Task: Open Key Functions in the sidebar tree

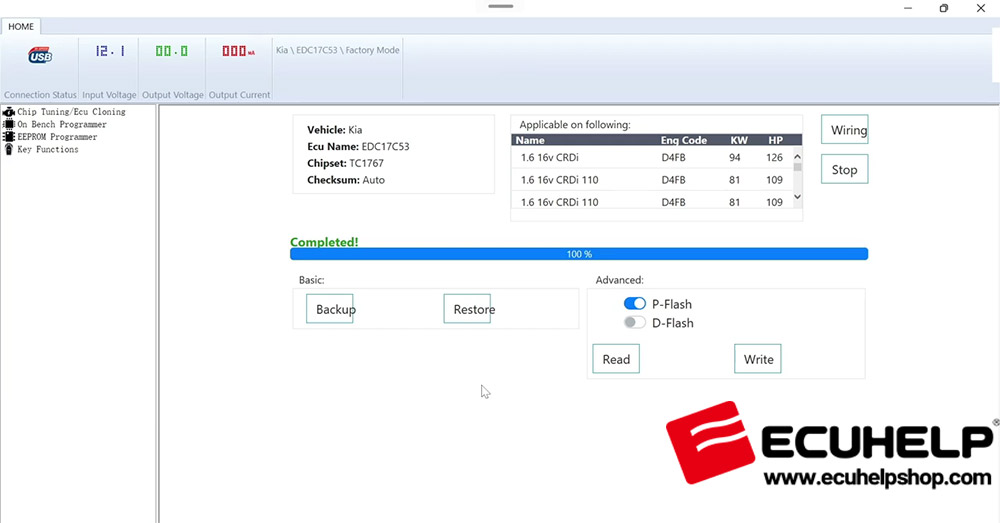Action: 48,149
